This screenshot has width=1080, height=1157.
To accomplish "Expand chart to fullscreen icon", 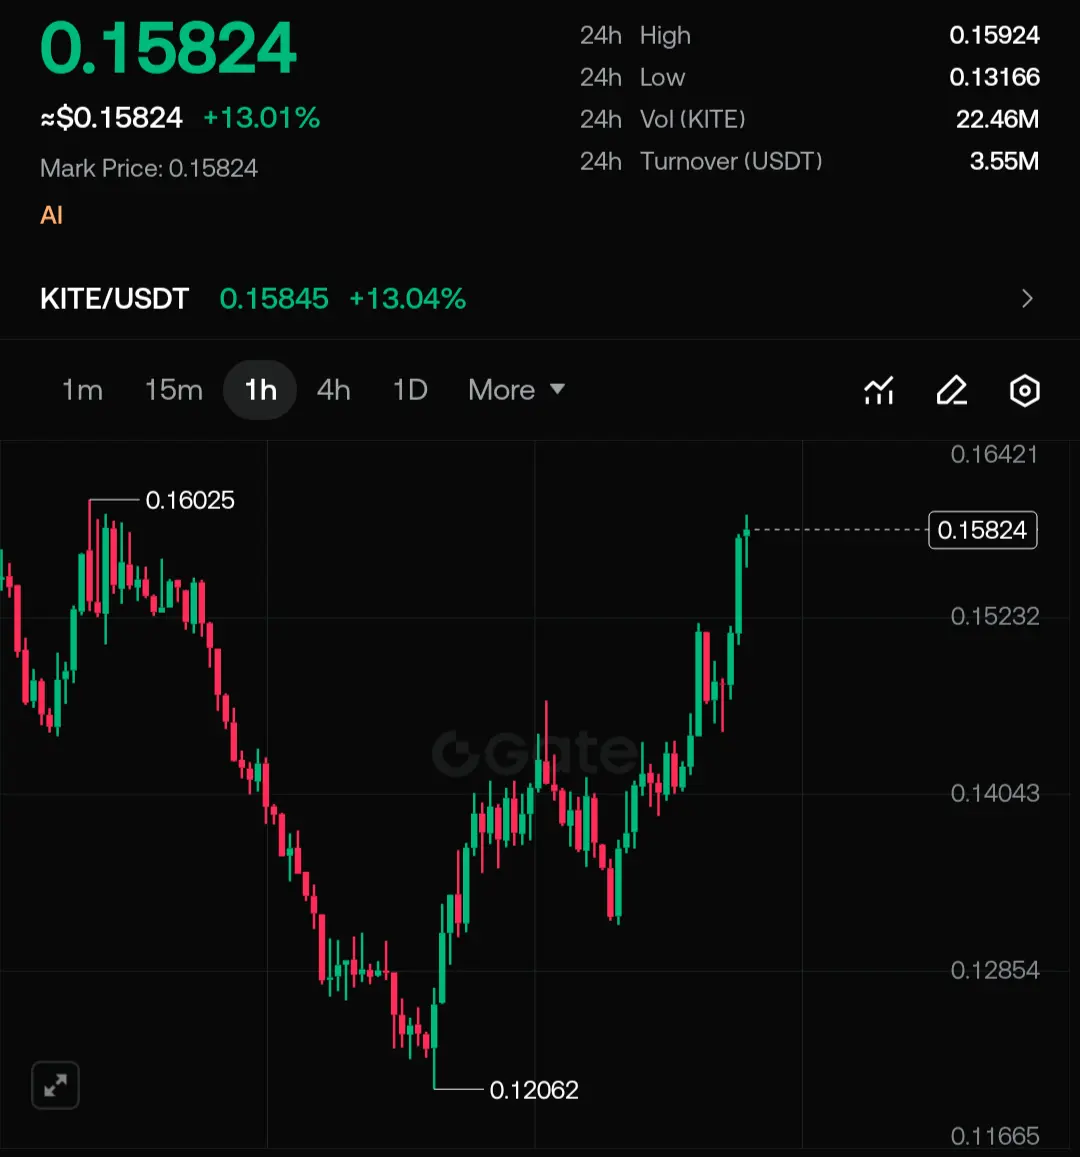I will coord(55,1085).
